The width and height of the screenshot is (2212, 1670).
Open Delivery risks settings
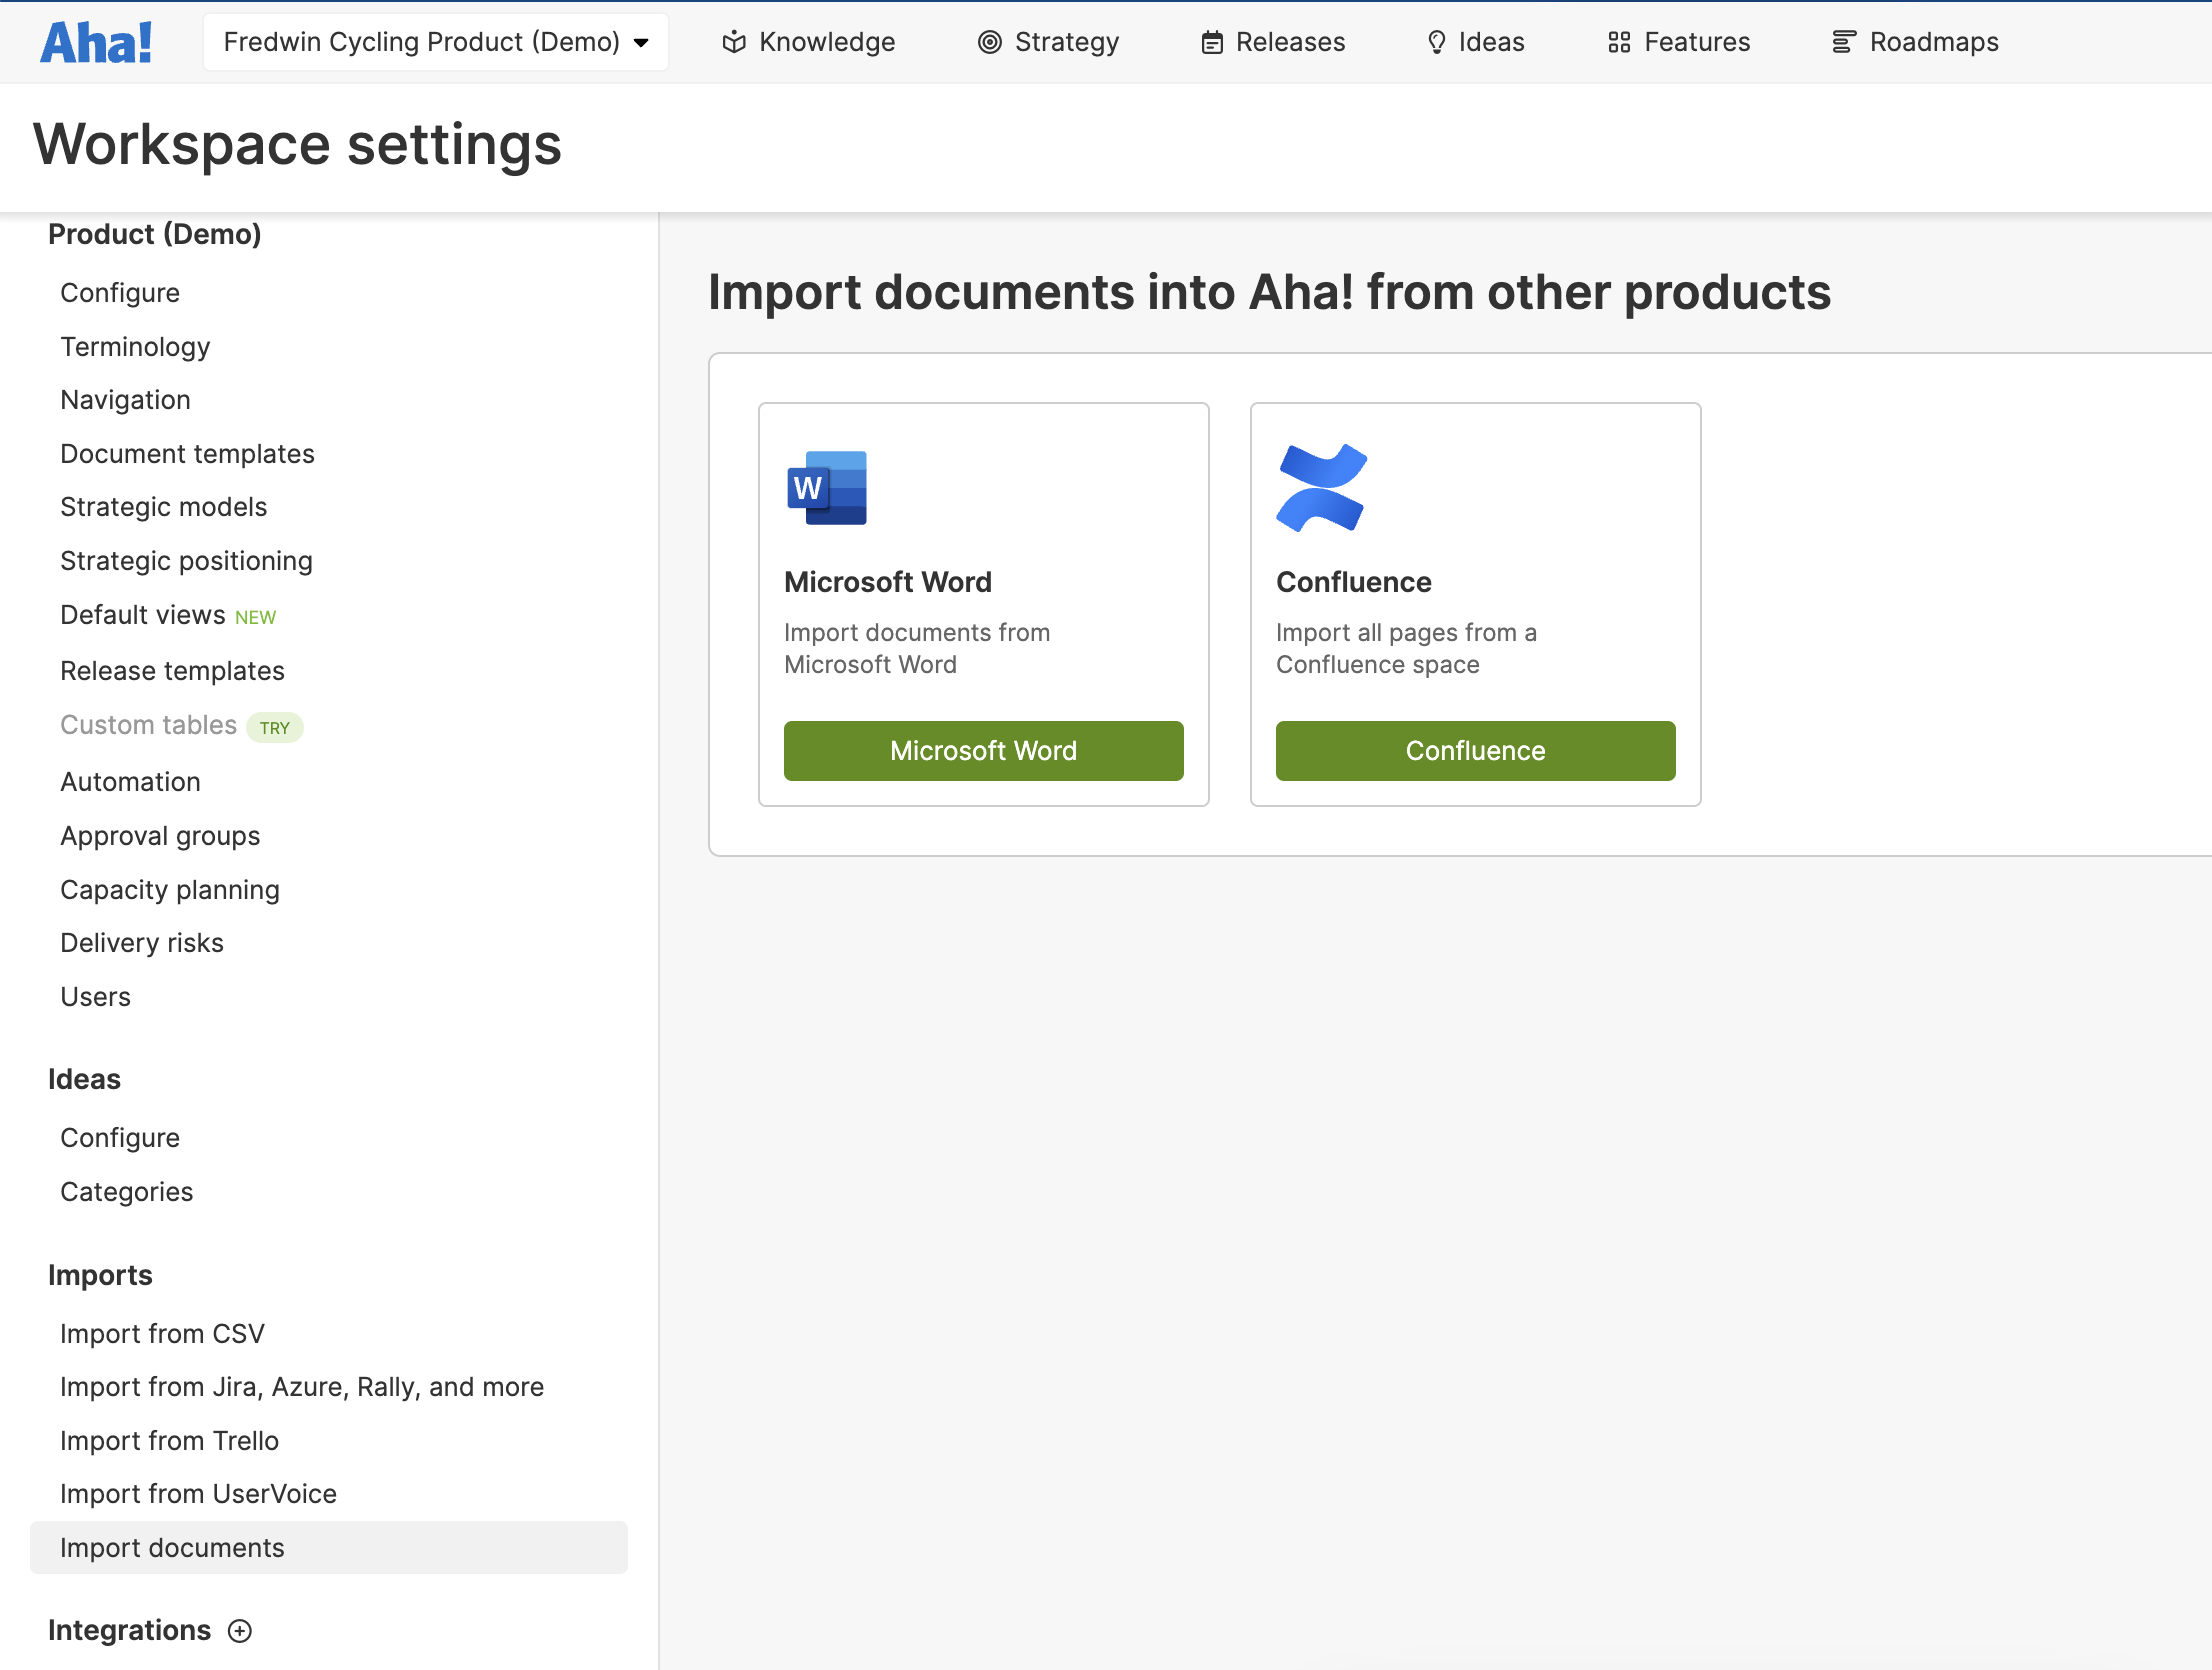click(142, 943)
